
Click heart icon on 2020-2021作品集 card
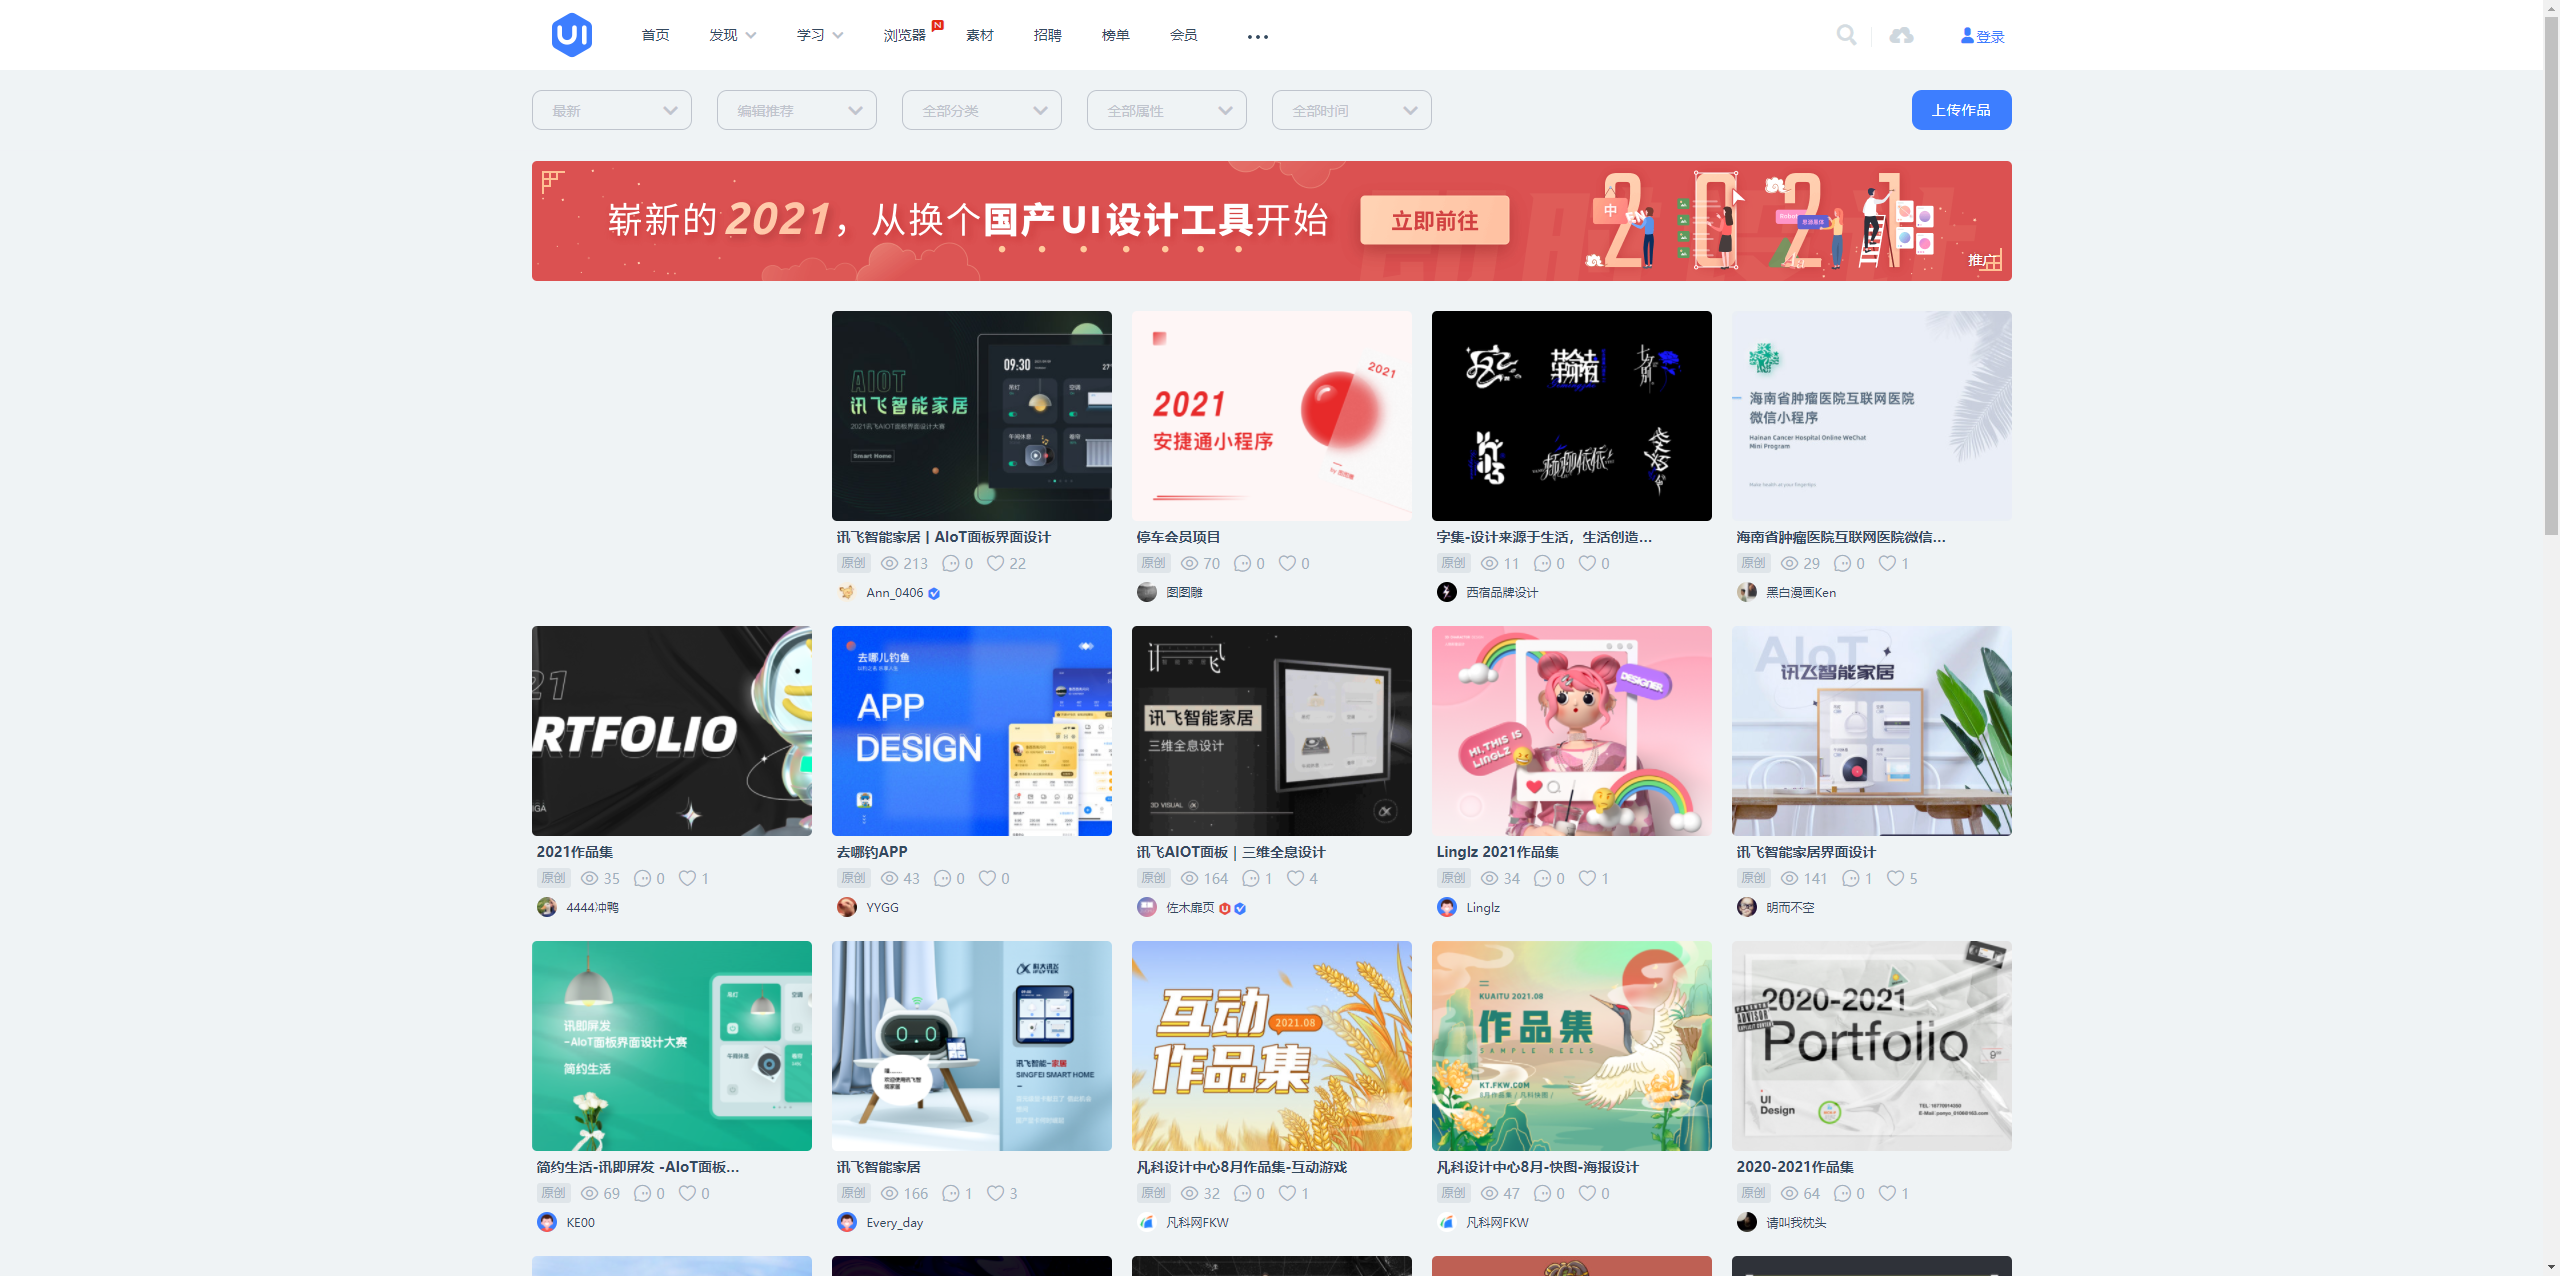tap(1887, 1193)
